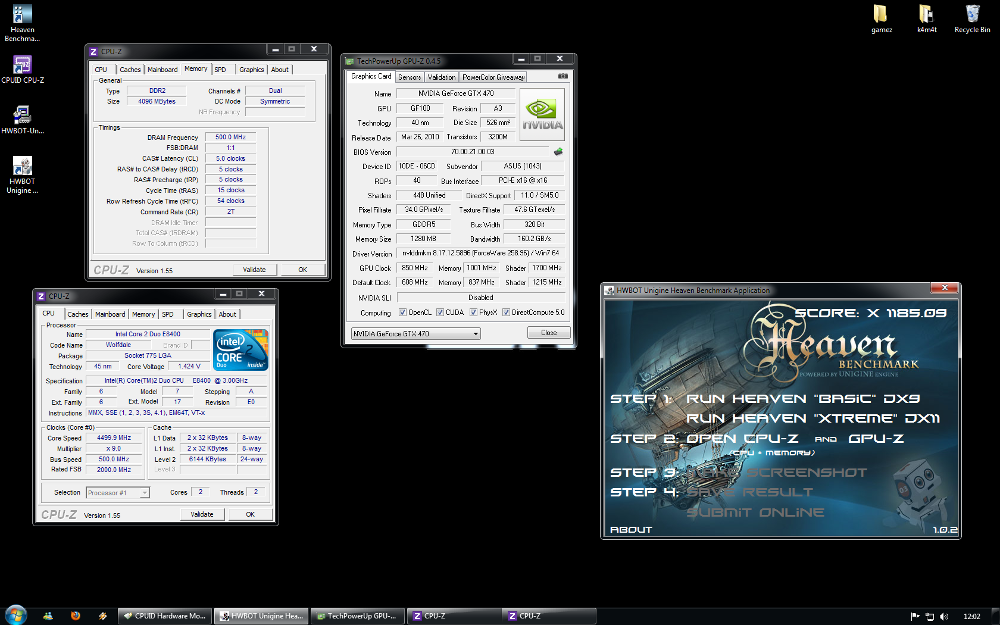
Task: Open the GPU-Z title bar system icon
Action: (x=349, y=61)
